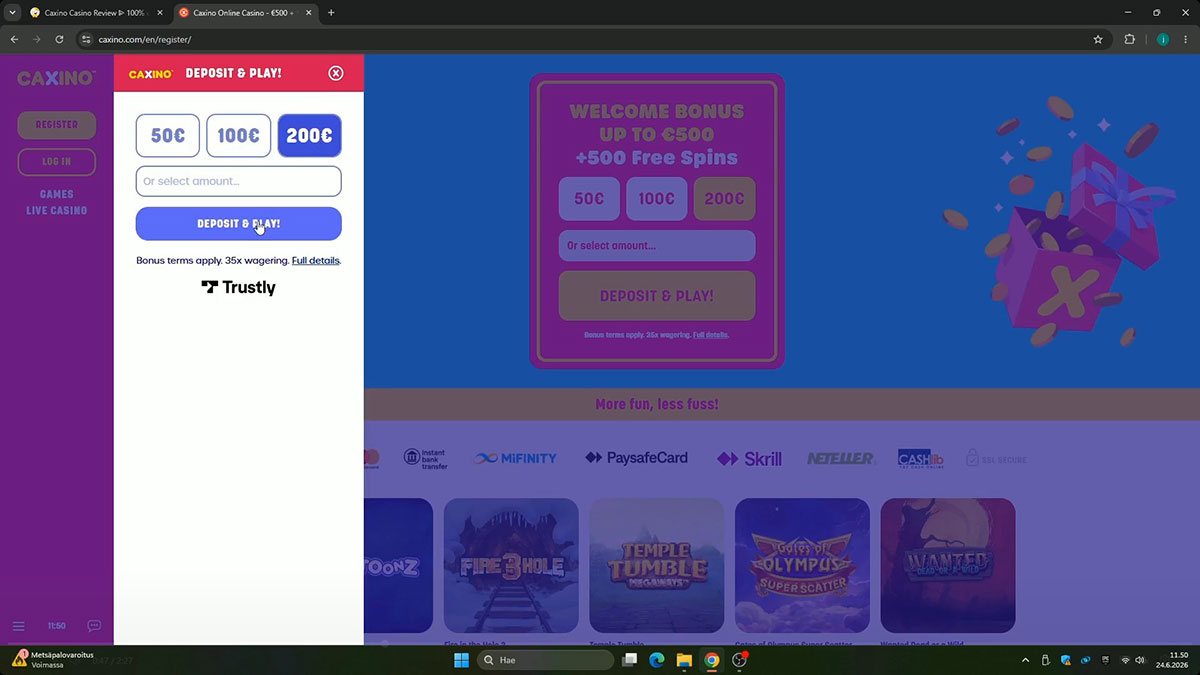Click the address bar URL
Viewport: 1200px width, 675px height.
point(145,40)
